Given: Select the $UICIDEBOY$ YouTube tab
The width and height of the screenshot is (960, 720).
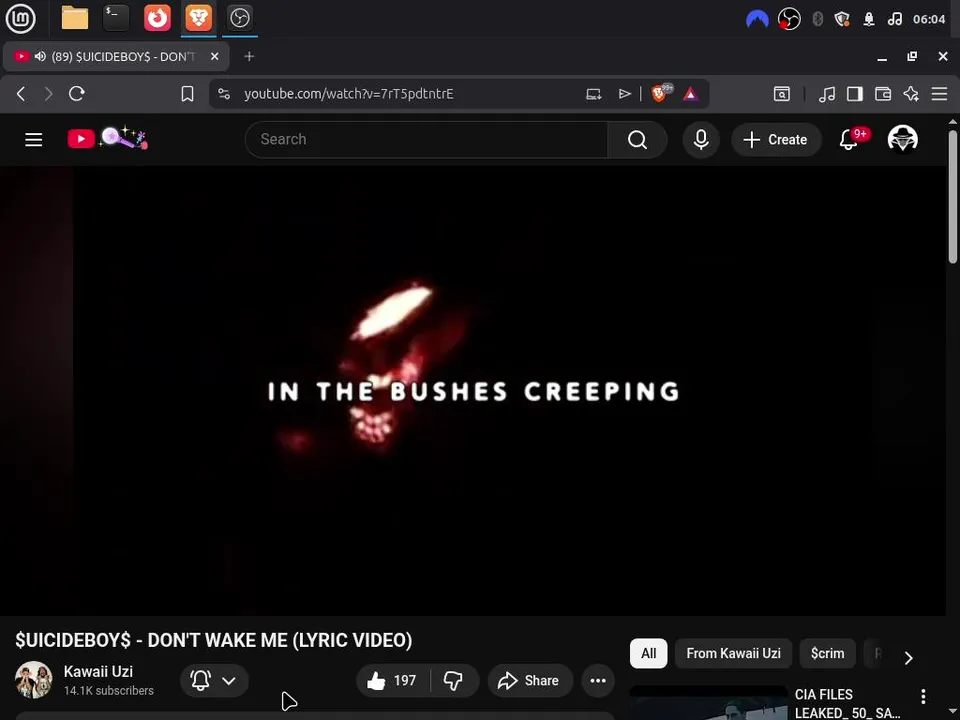Looking at the screenshot, I should [116, 56].
